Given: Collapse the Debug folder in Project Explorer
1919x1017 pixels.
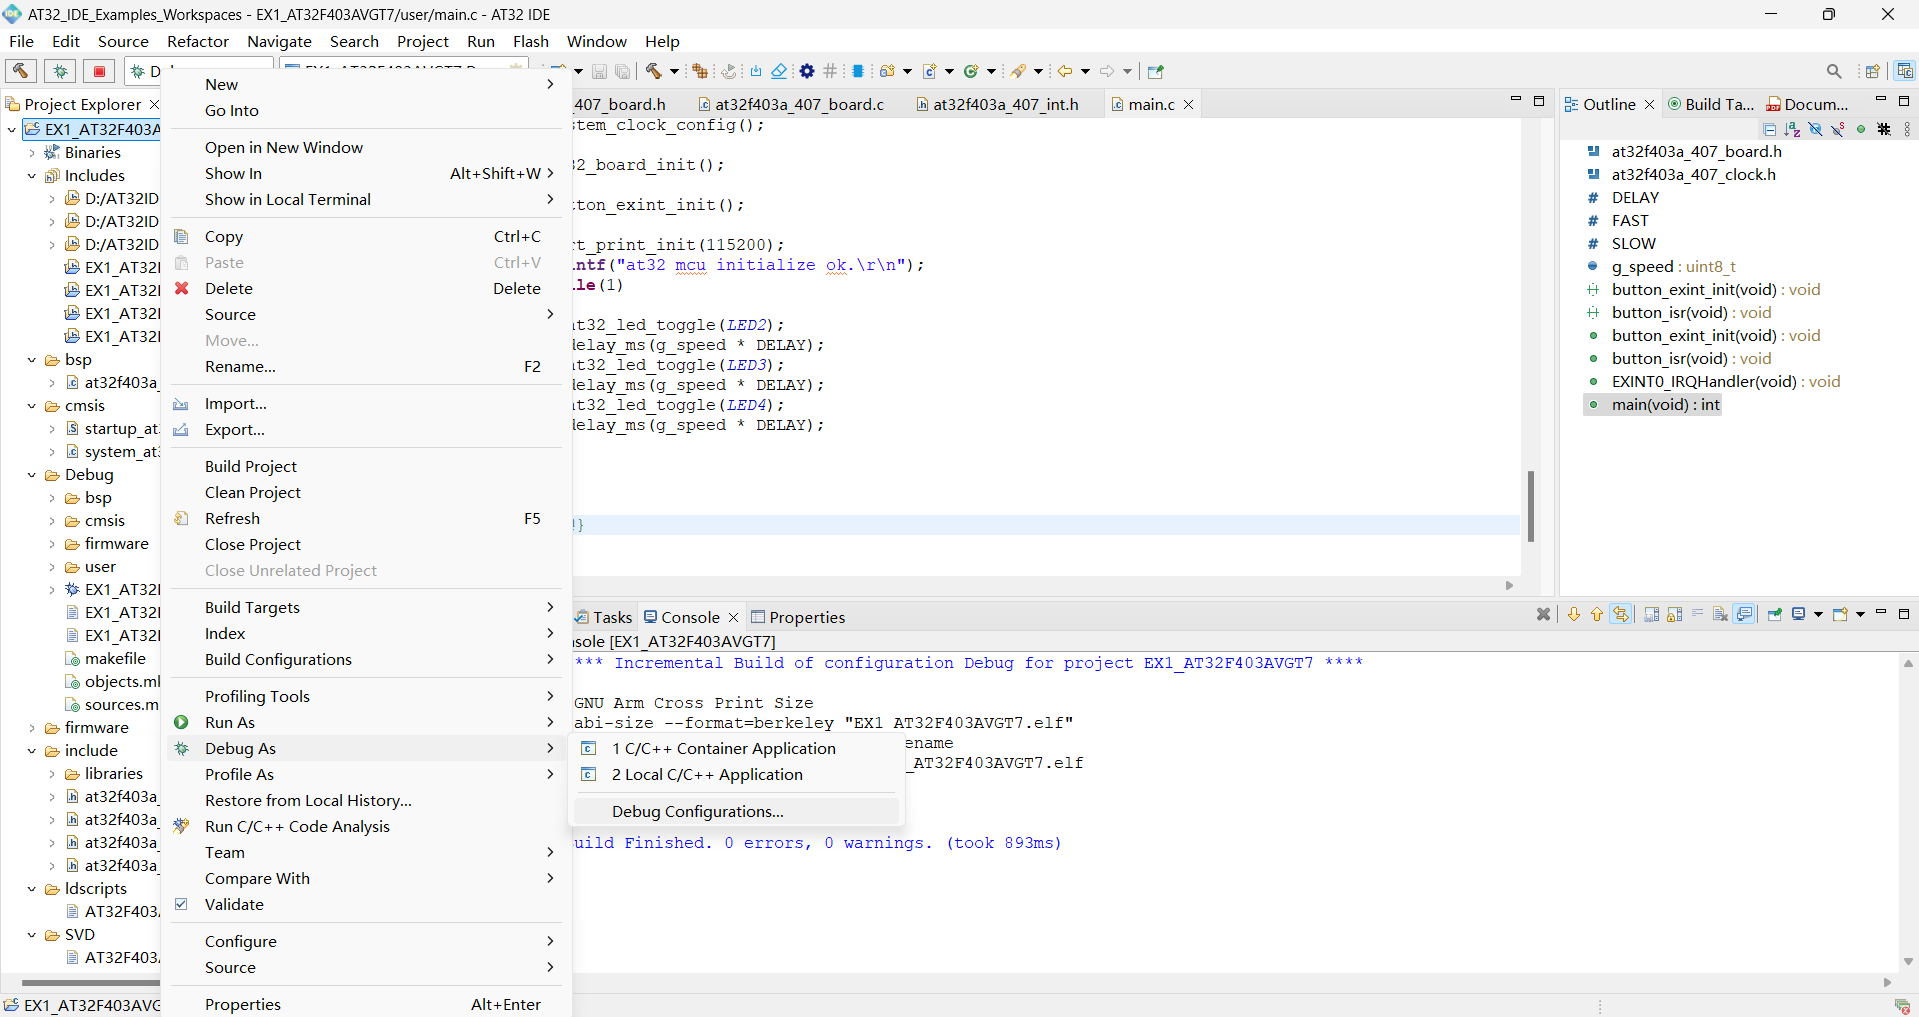Looking at the screenshot, I should point(32,475).
